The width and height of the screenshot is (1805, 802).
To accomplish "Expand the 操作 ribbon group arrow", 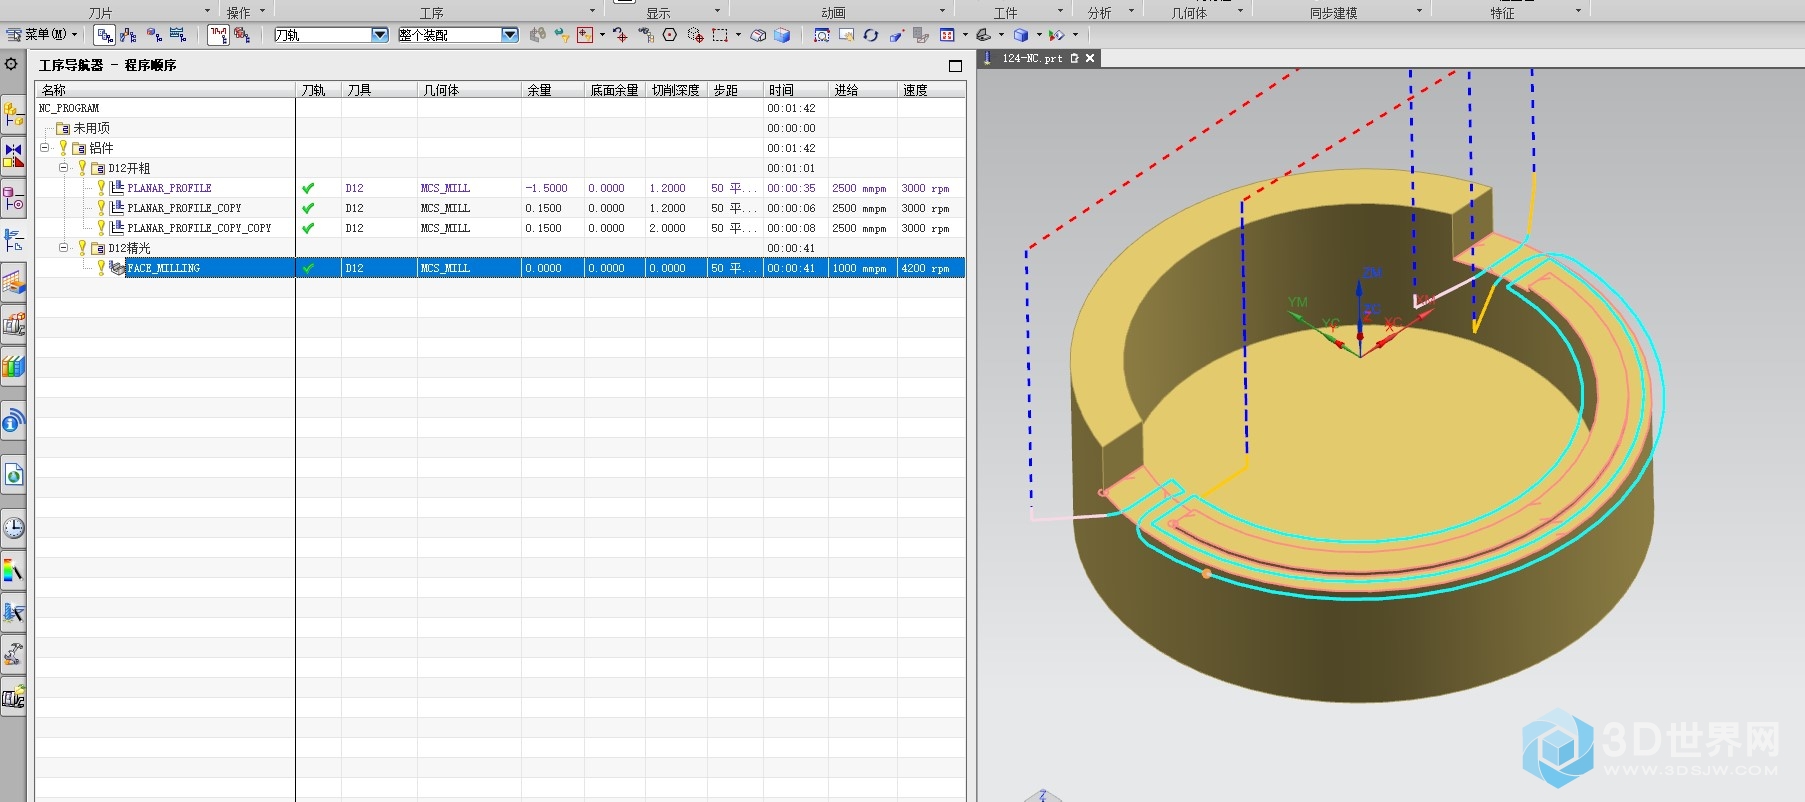I will click(262, 11).
